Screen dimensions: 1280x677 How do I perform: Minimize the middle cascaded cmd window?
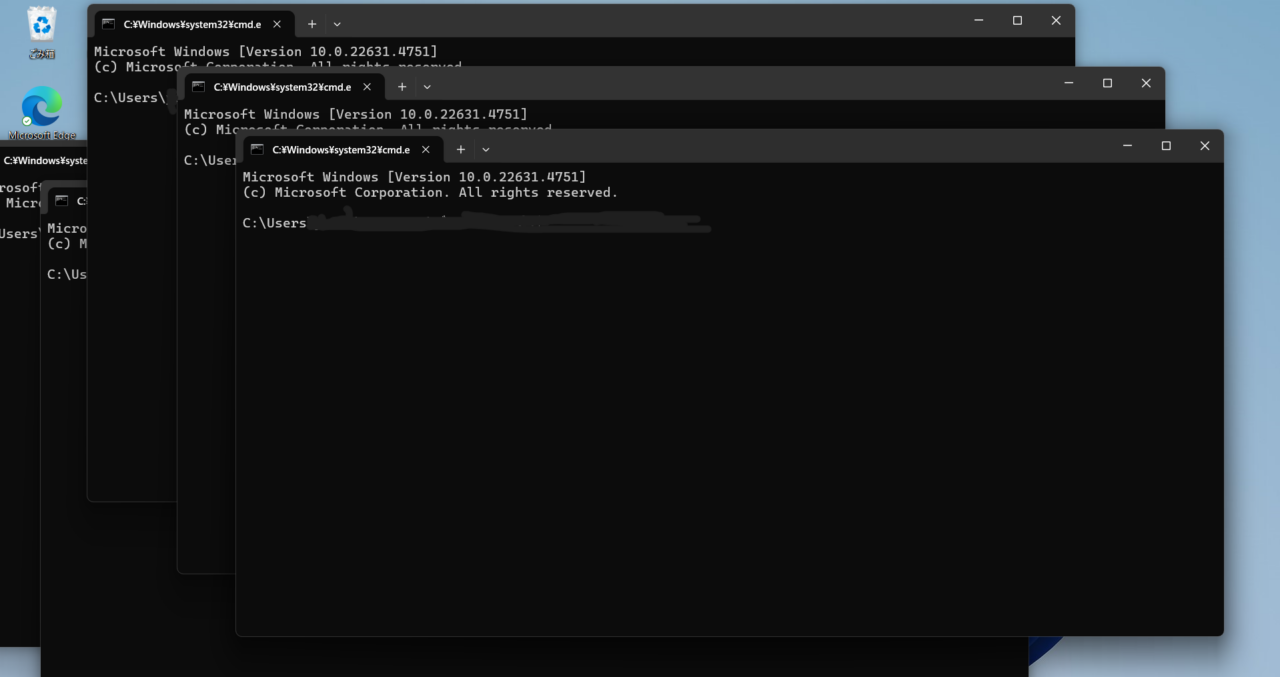click(1069, 83)
